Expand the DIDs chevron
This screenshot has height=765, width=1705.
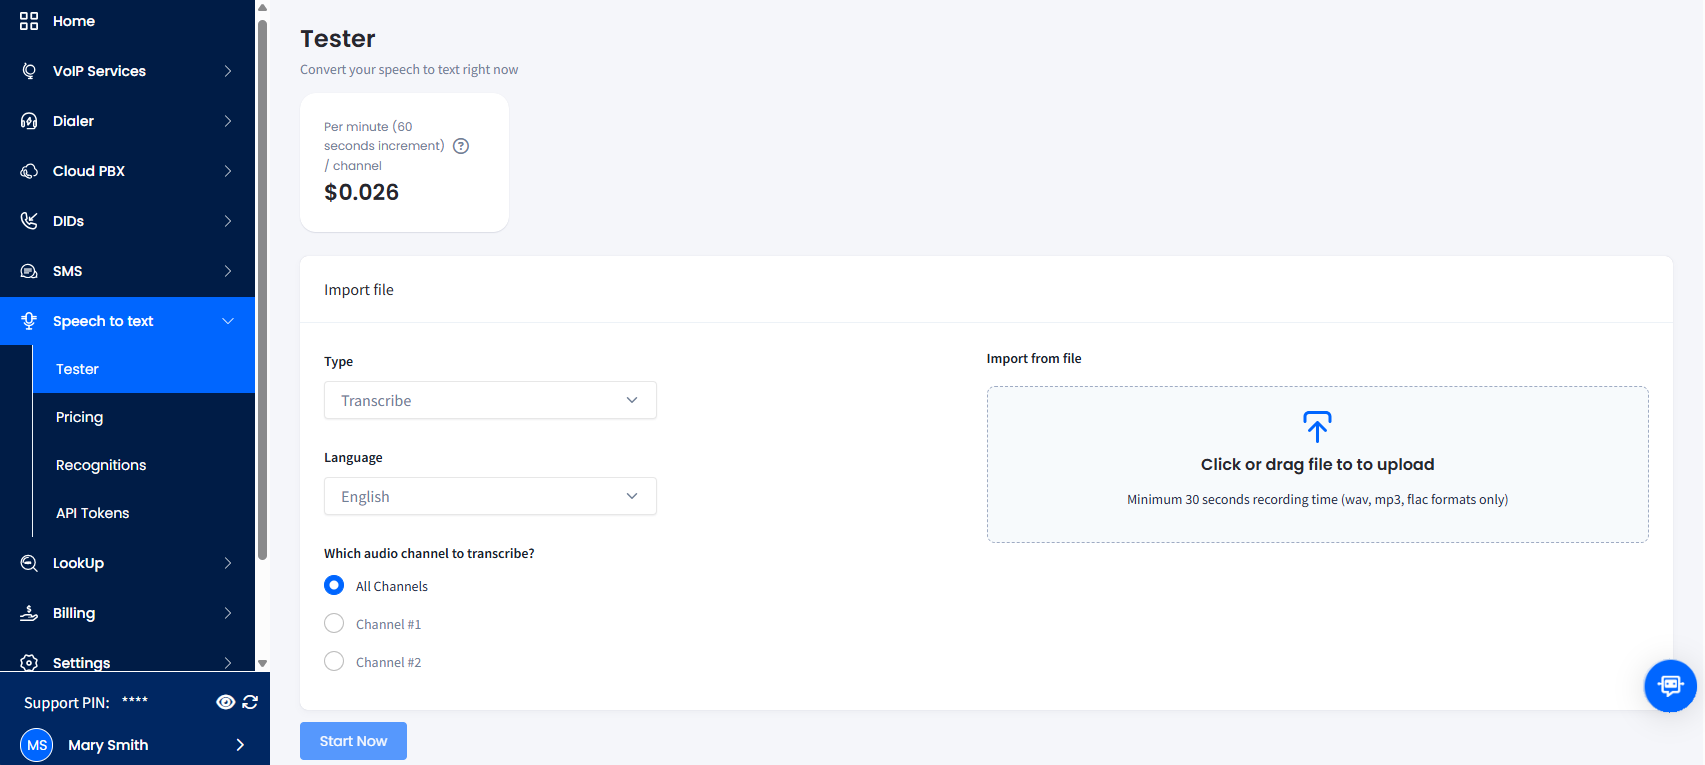(228, 221)
